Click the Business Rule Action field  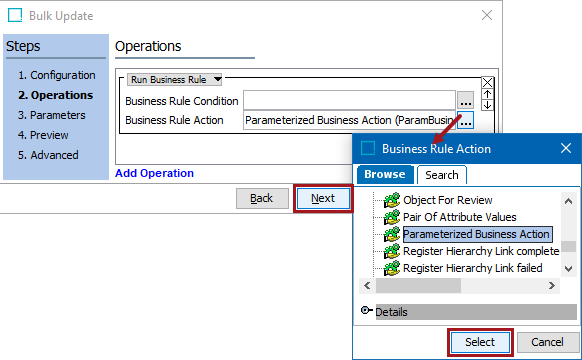point(349,120)
